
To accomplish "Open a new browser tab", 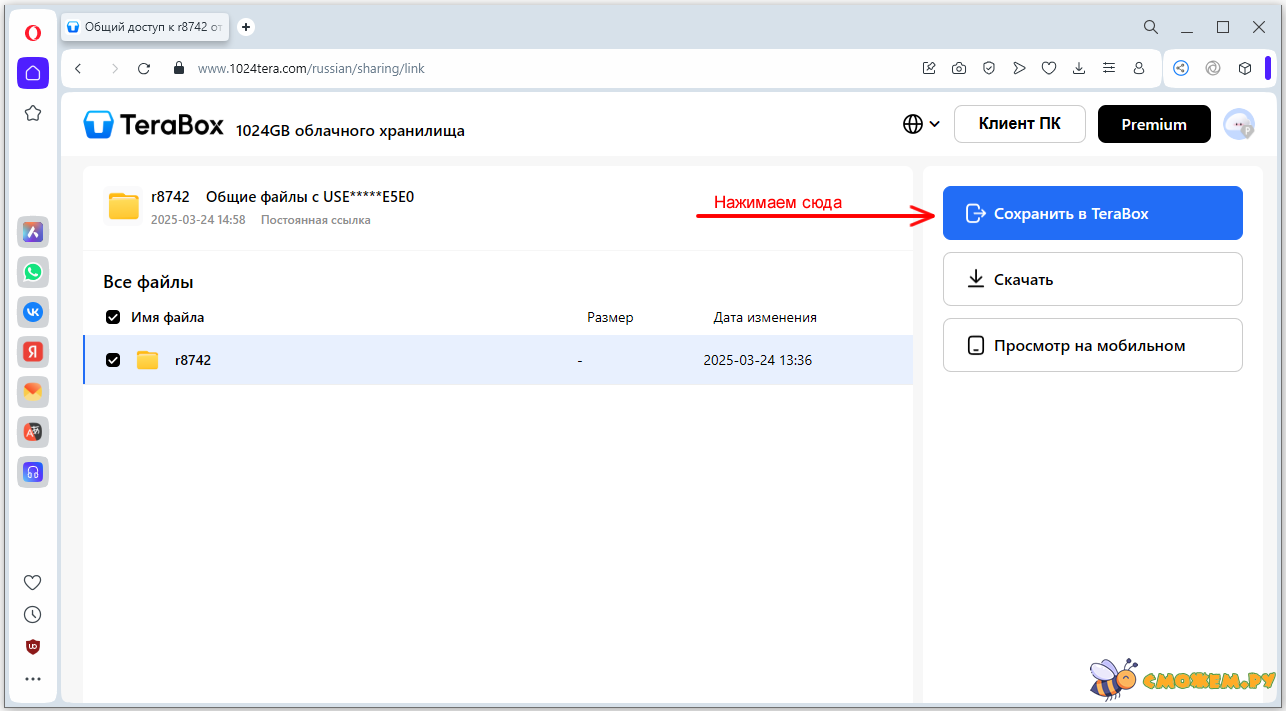I will 247,27.
